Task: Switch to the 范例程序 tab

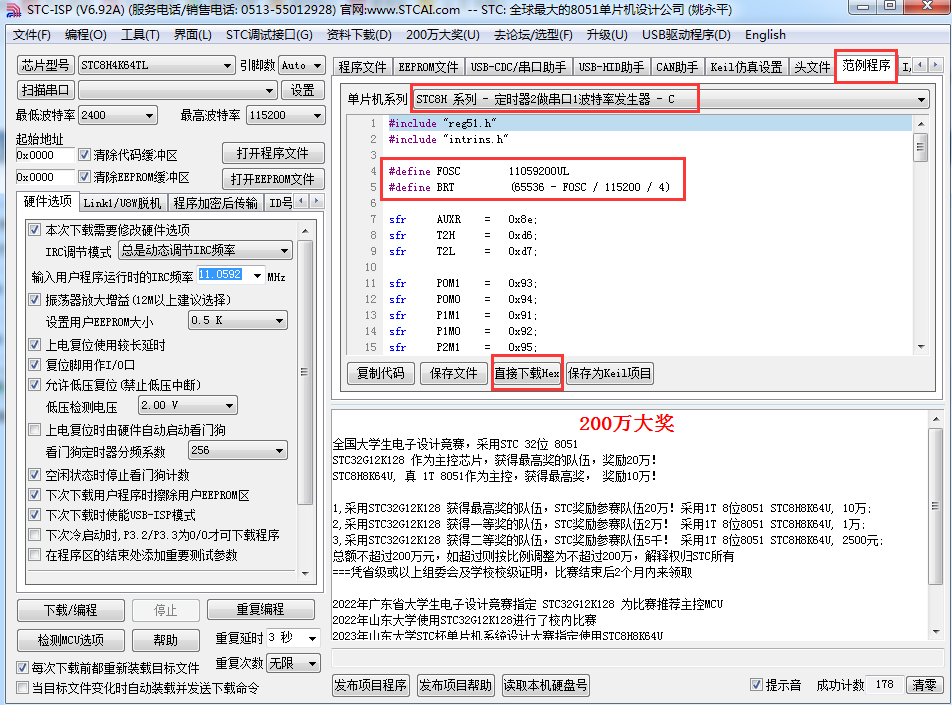Action: (x=866, y=65)
